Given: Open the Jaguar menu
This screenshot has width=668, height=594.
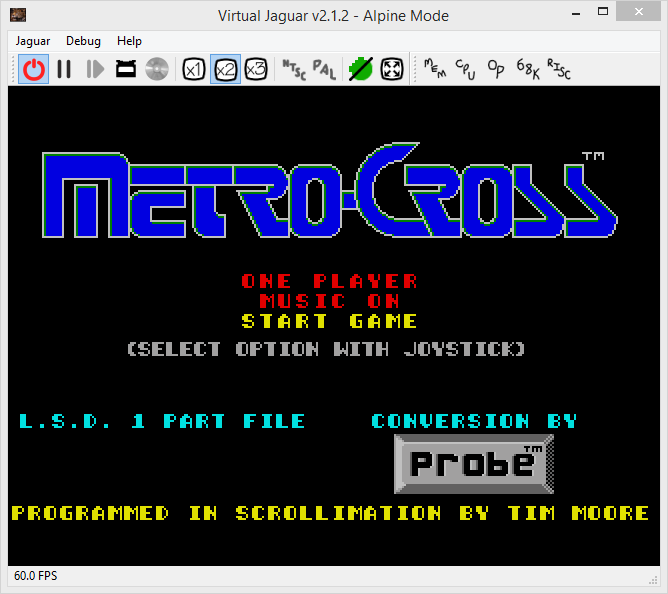Looking at the screenshot, I should click(x=33, y=41).
